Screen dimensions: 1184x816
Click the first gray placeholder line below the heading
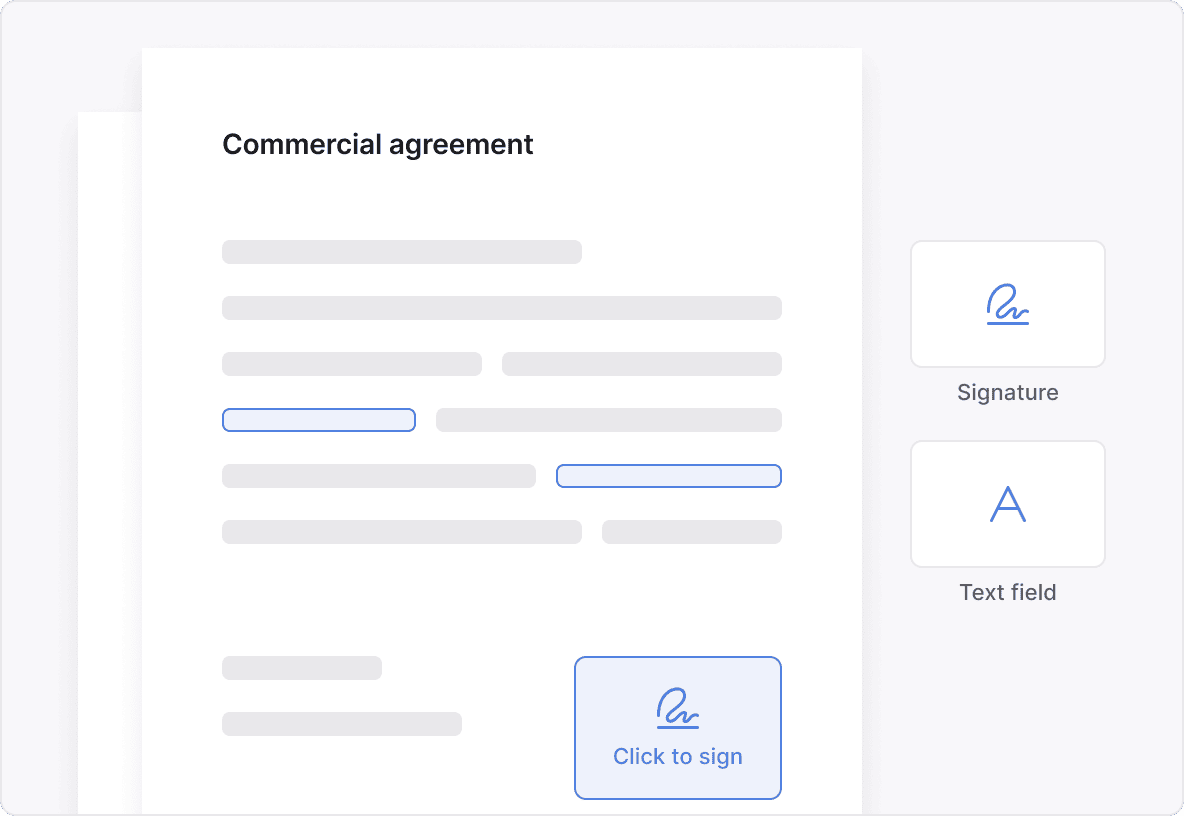click(402, 252)
